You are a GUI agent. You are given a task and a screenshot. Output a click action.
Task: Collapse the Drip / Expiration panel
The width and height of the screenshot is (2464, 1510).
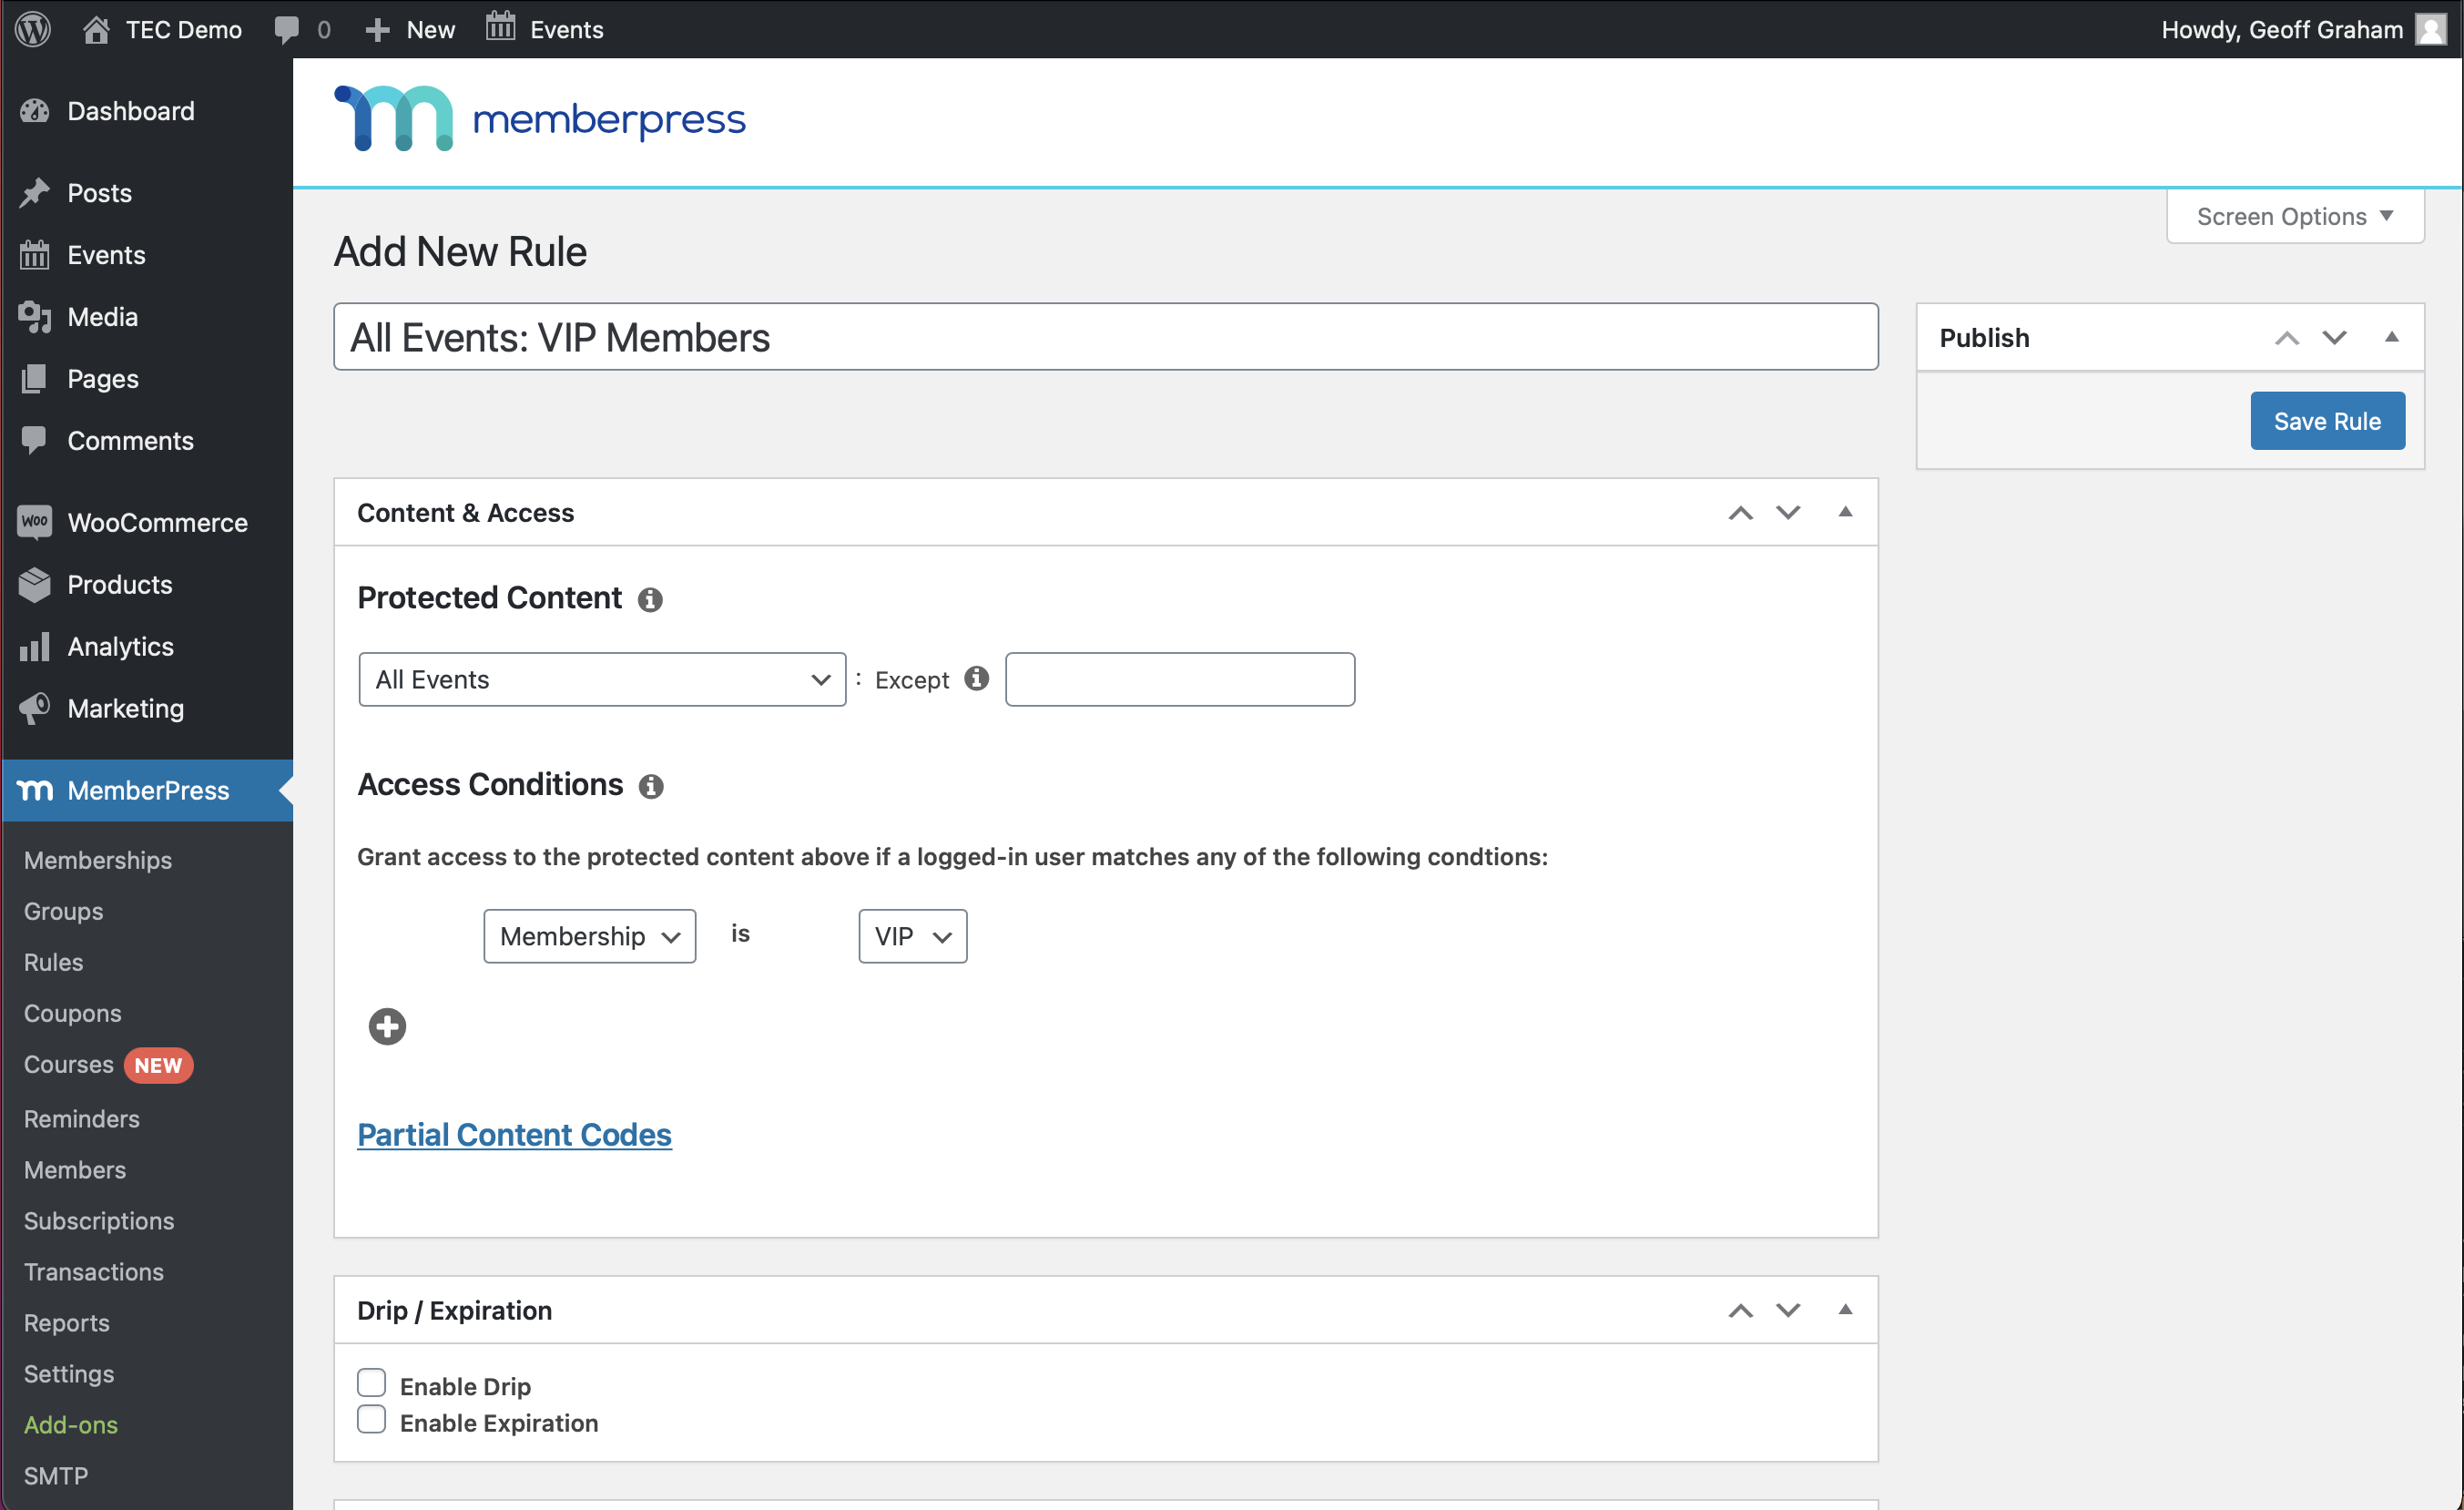1846,1310
